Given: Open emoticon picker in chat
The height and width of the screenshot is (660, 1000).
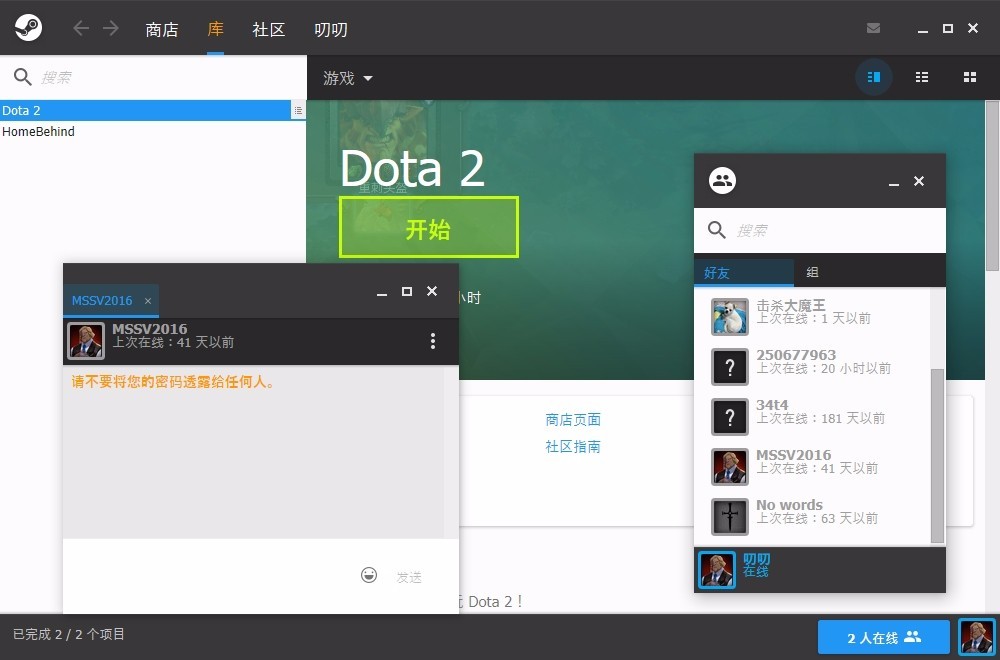Looking at the screenshot, I should pyautogui.click(x=369, y=575).
